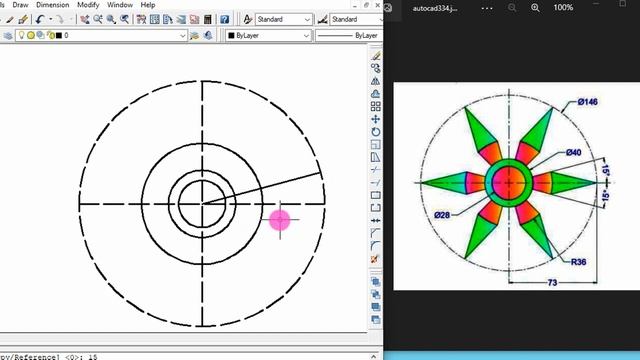Expand the Redo history dropdown arrow

(70, 19)
